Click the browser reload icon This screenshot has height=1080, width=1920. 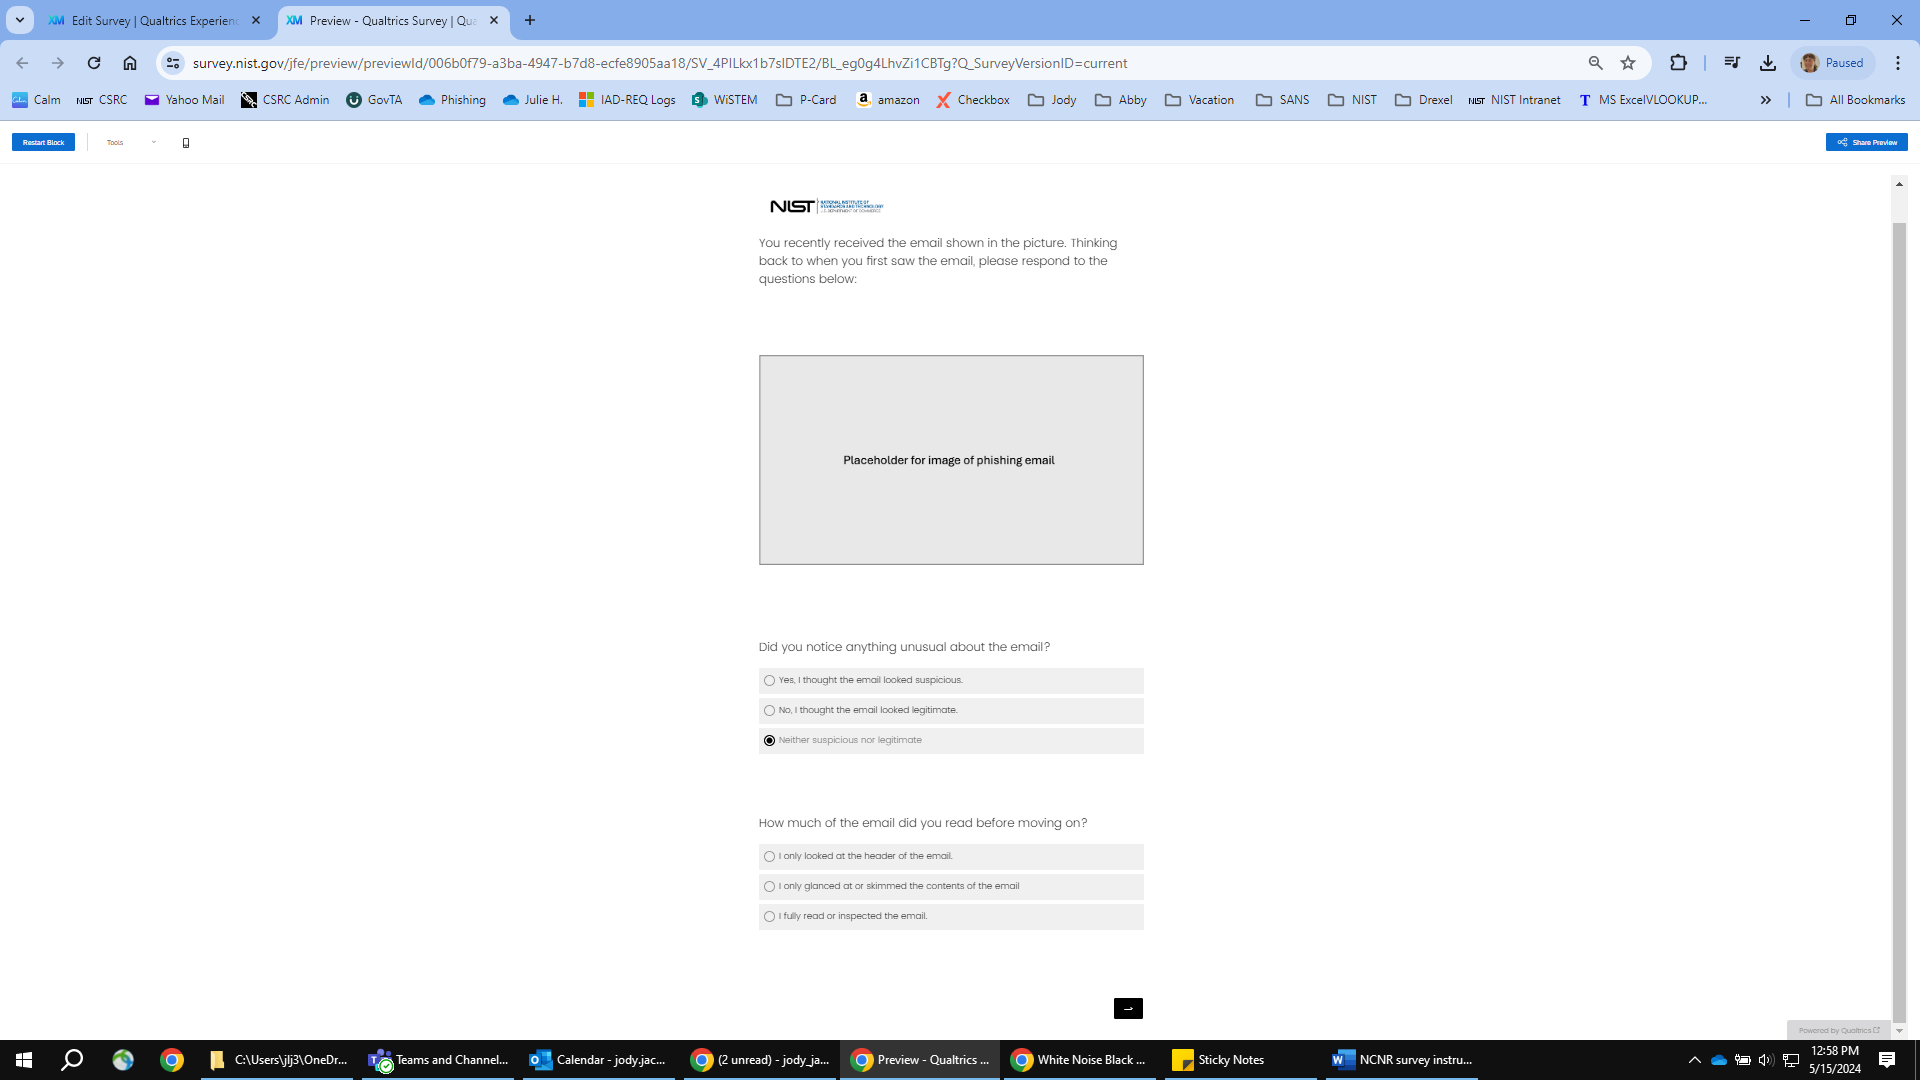tap(94, 63)
